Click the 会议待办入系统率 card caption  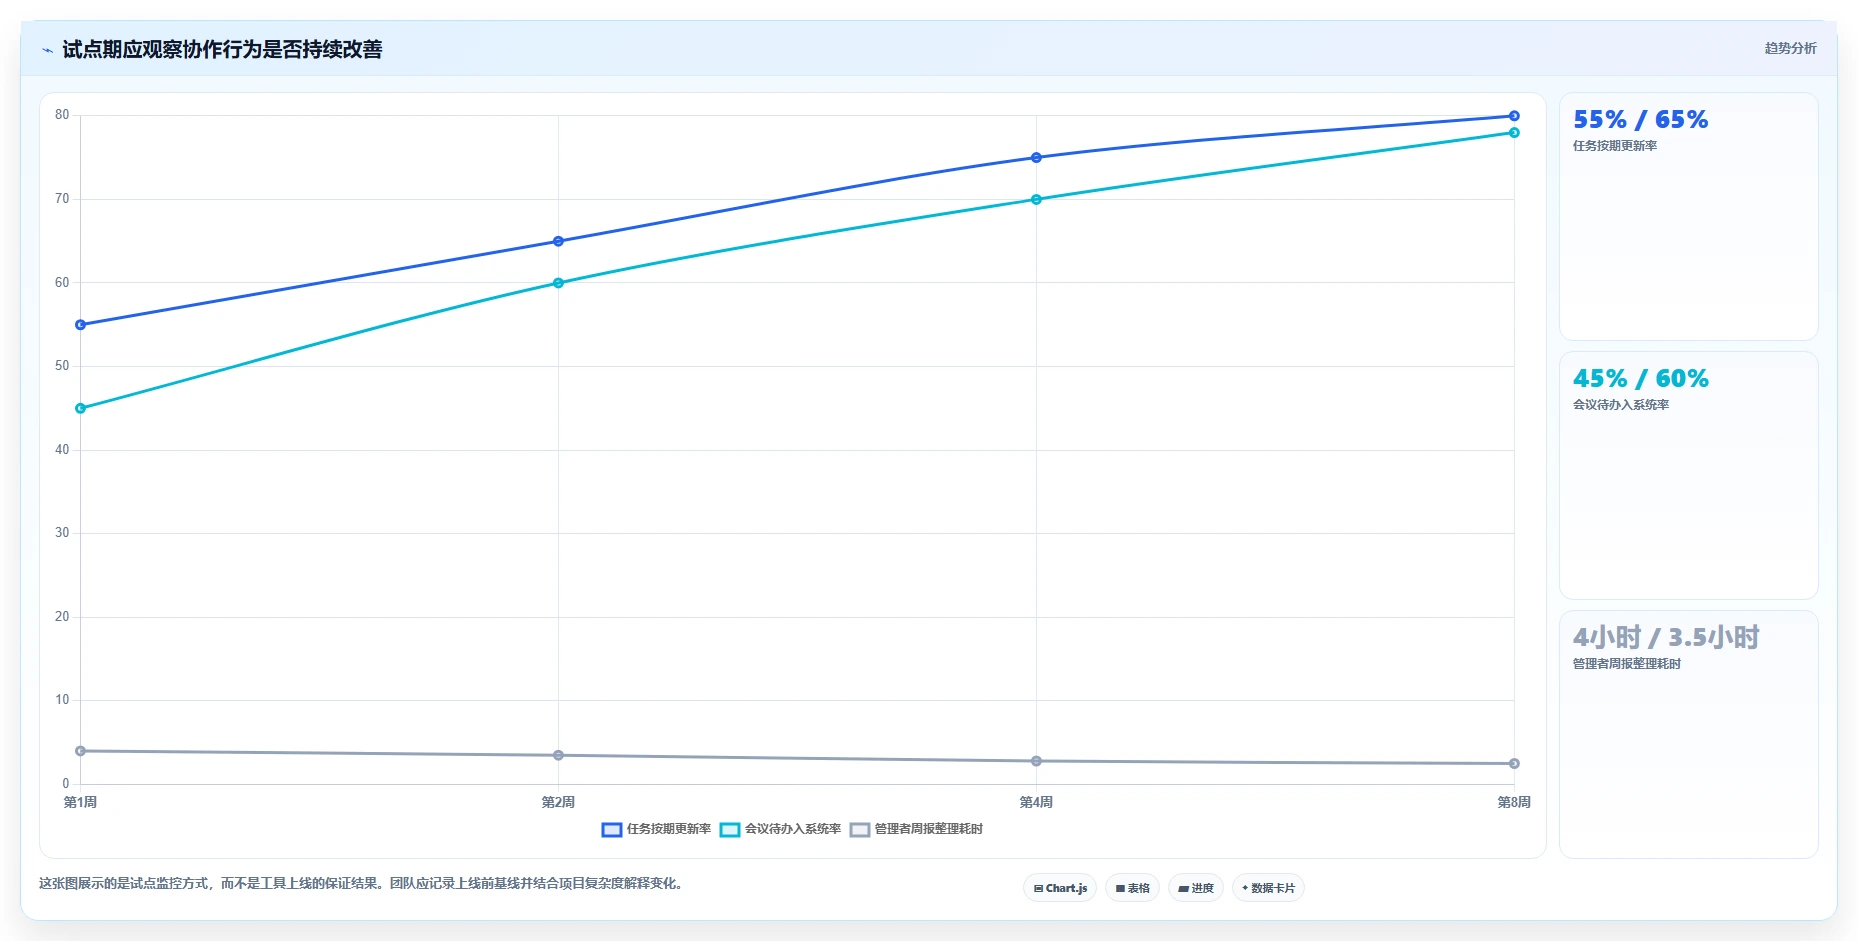click(1621, 405)
